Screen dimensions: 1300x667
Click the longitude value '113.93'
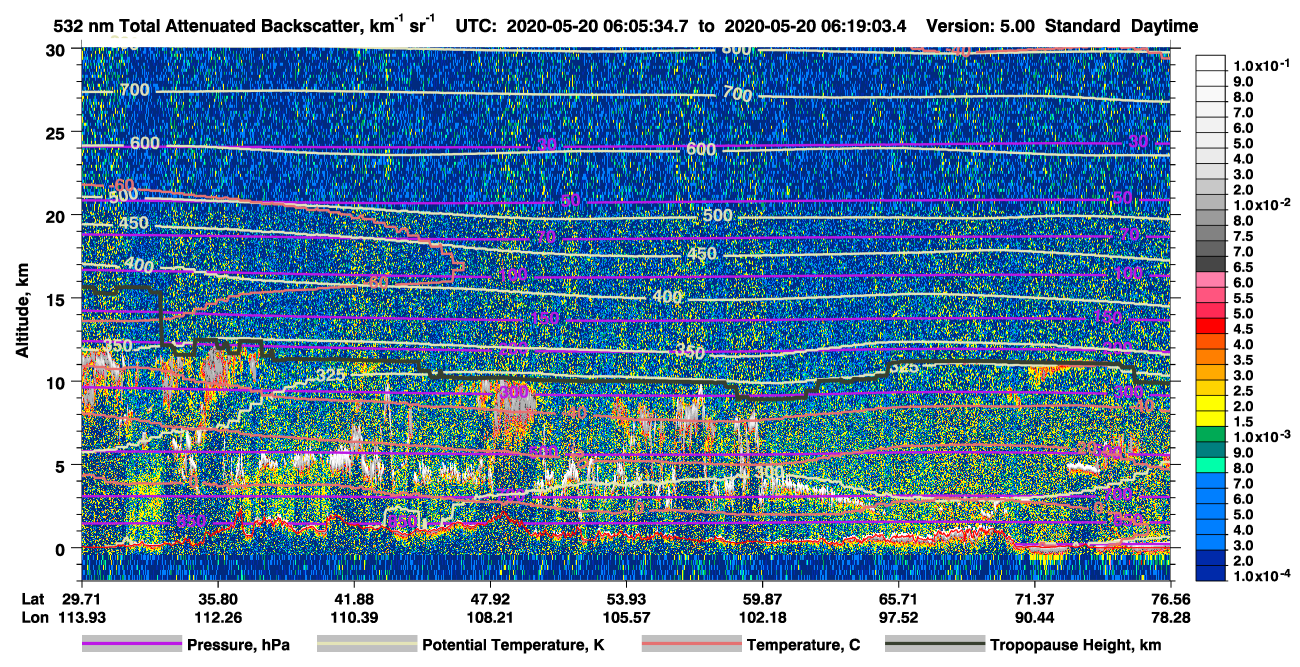pyautogui.click(x=82, y=617)
